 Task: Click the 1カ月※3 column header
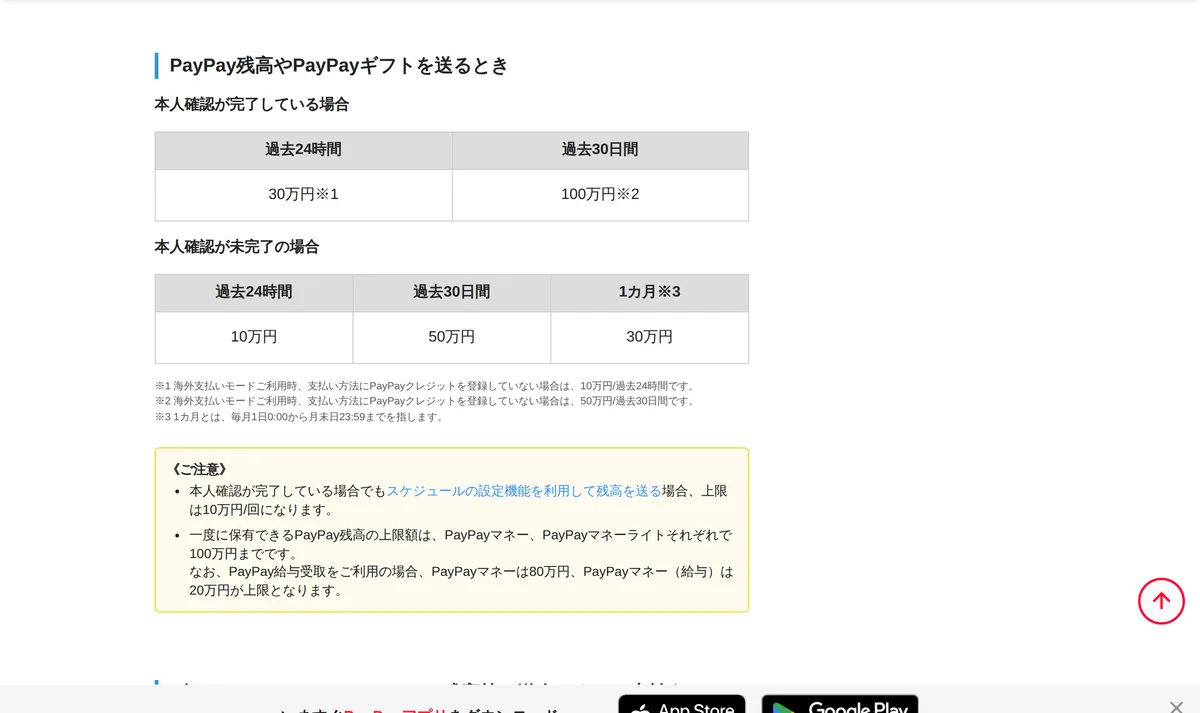[x=650, y=293]
